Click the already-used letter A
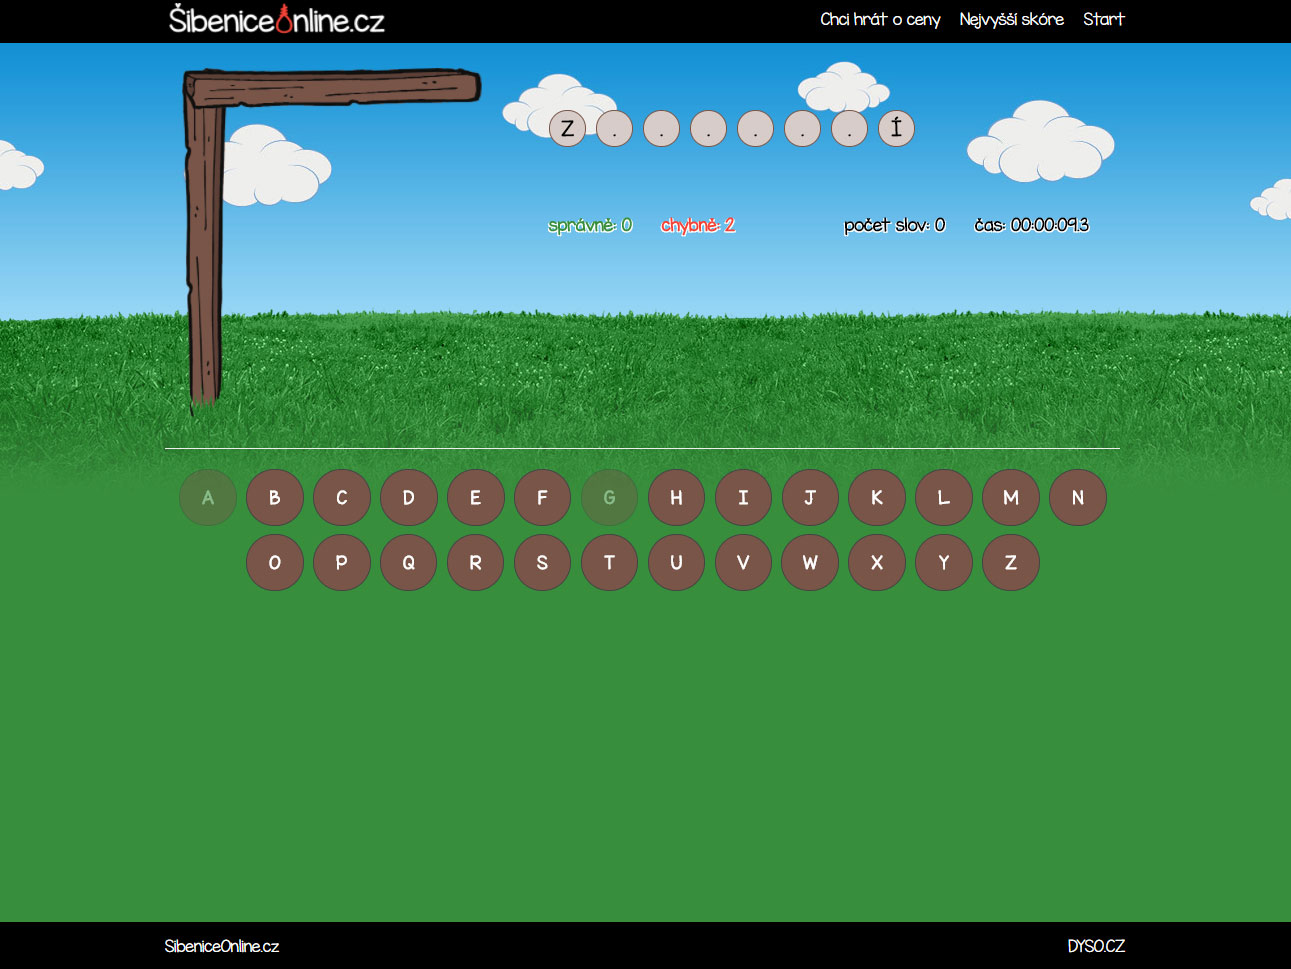This screenshot has width=1291, height=969. click(x=208, y=497)
